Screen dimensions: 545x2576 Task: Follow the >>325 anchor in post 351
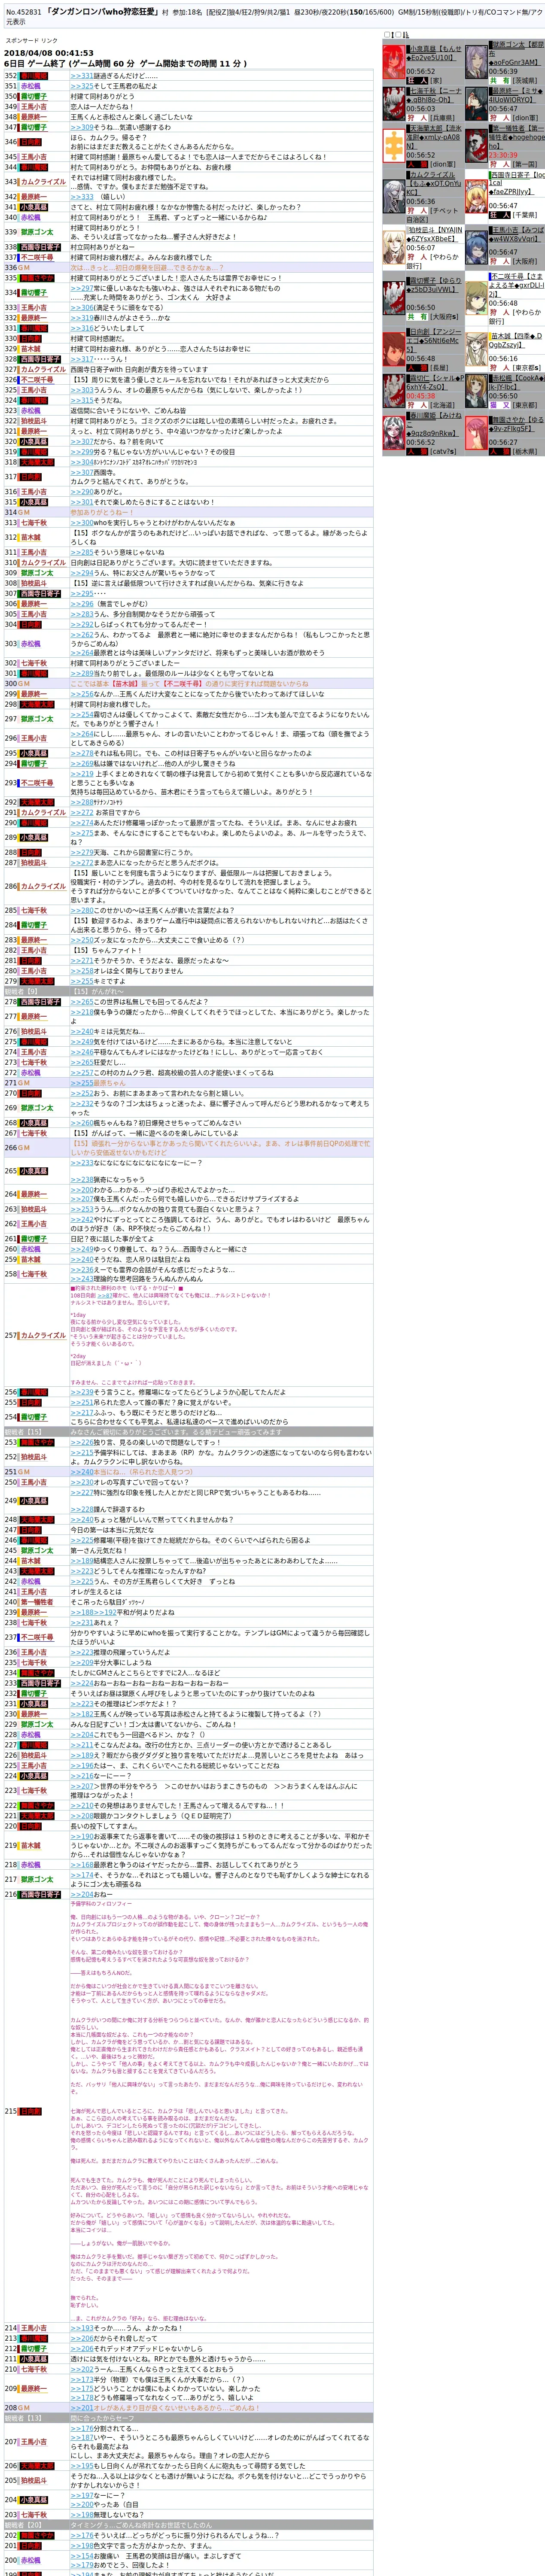click(81, 86)
